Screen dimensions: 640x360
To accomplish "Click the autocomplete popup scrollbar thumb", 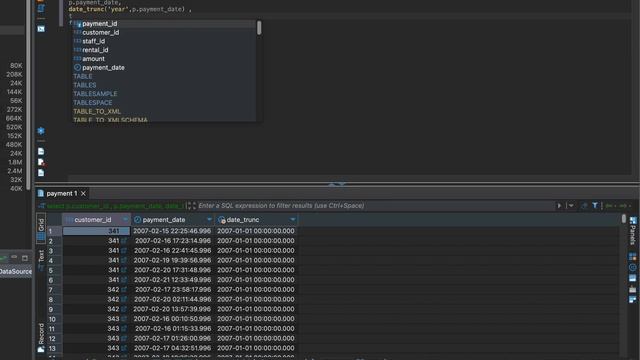I will point(259,28).
